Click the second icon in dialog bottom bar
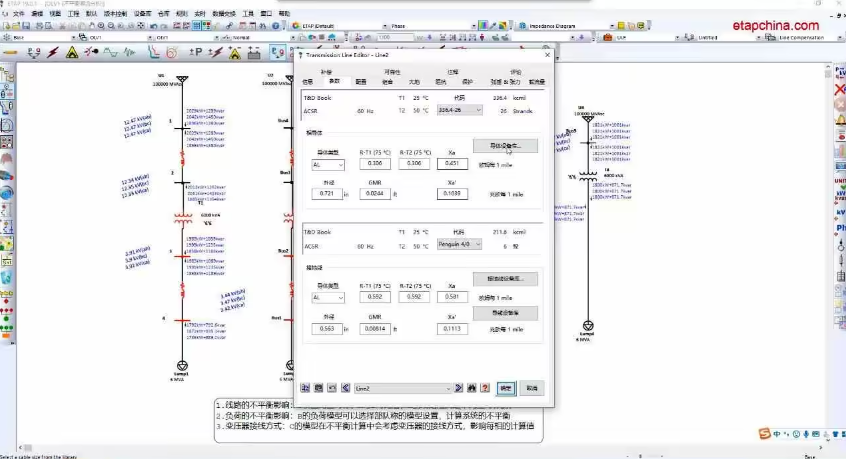Screen dimensions: 846x459 pyautogui.click(x=319, y=387)
